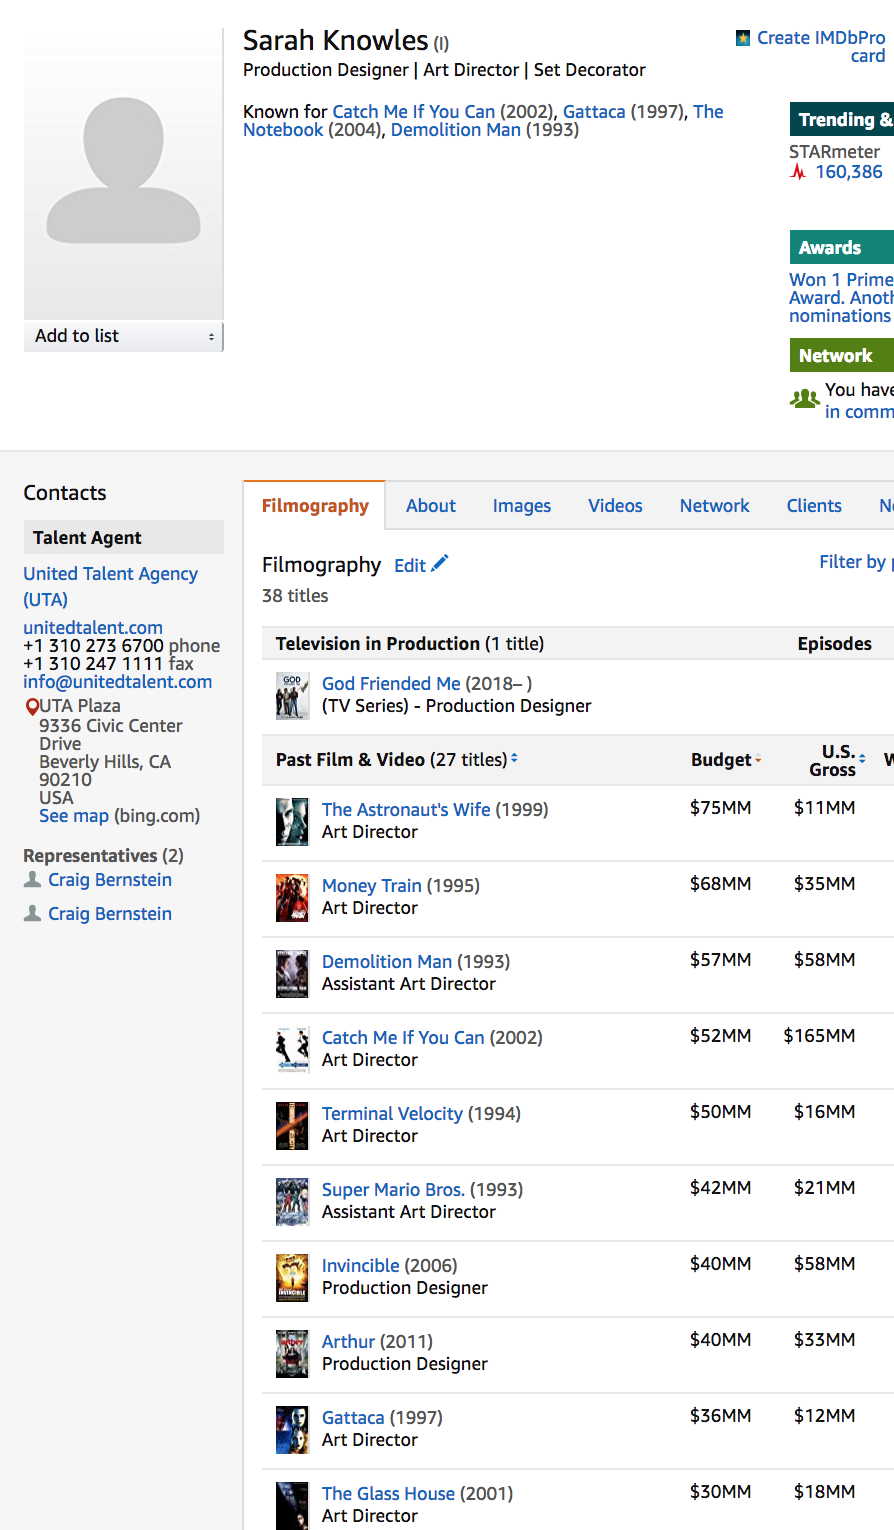Select the Filmography tab

[315, 506]
